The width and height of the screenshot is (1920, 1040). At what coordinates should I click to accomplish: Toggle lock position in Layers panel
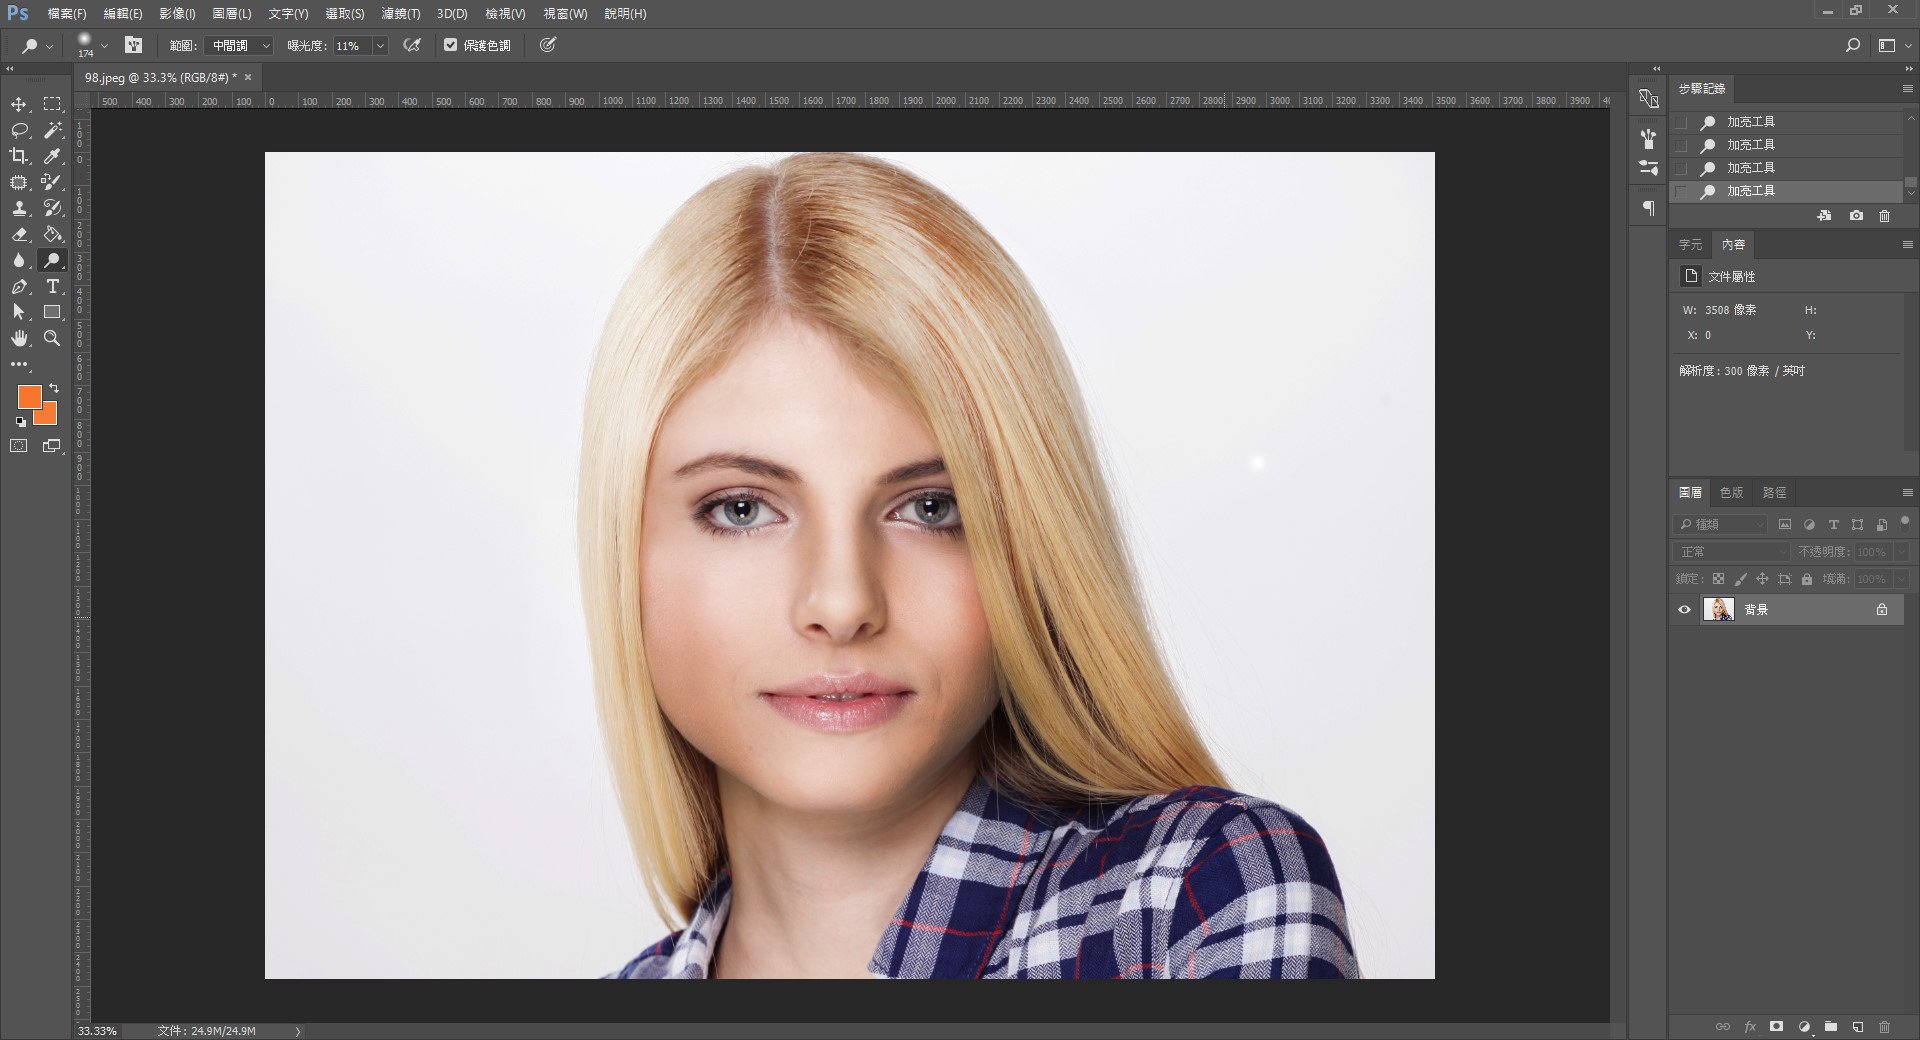(x=1762, y=579)
